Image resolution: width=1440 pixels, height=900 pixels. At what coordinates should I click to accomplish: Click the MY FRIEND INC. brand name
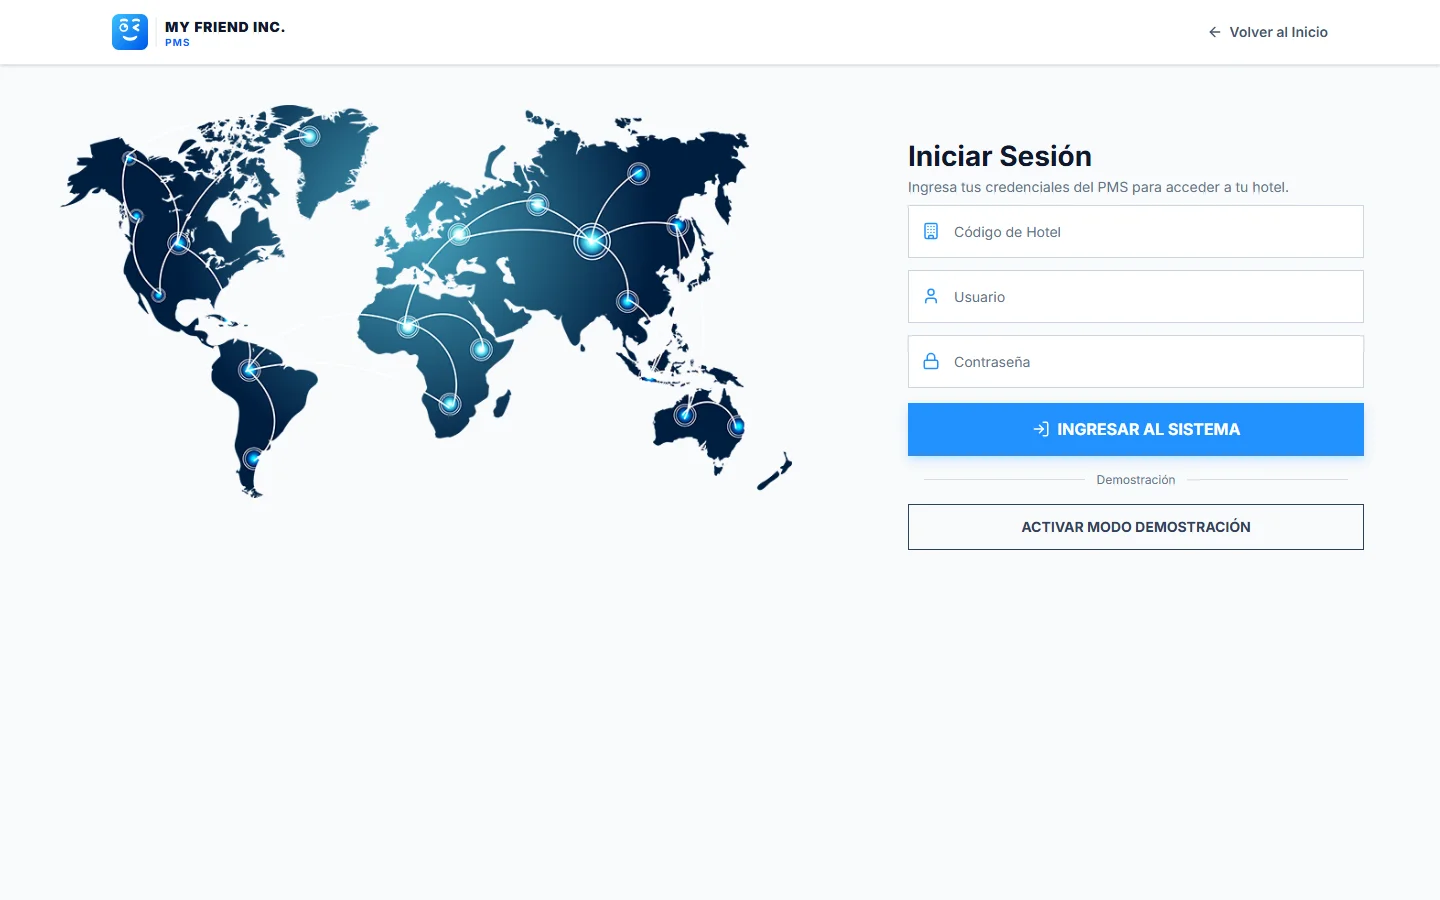(225, 27)
